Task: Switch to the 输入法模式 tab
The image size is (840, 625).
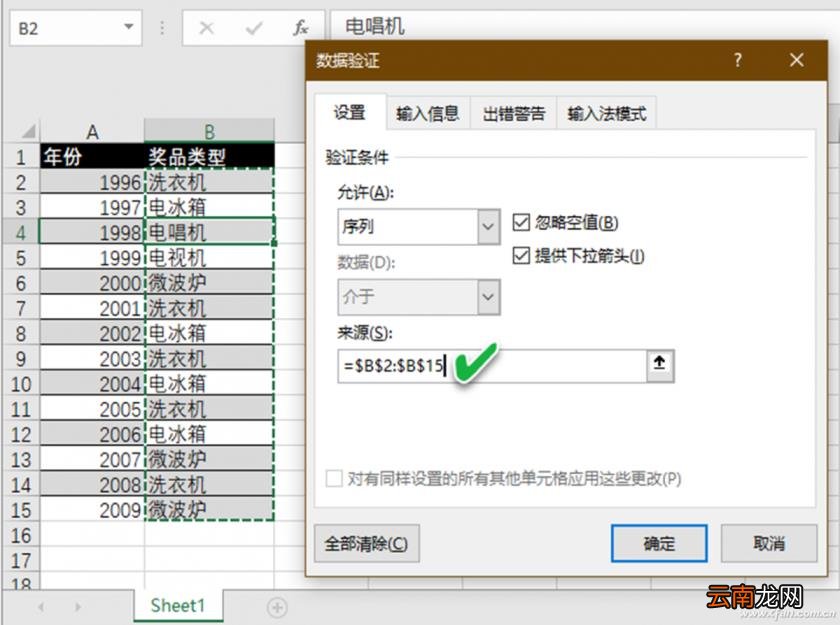Action: (606, 113)
